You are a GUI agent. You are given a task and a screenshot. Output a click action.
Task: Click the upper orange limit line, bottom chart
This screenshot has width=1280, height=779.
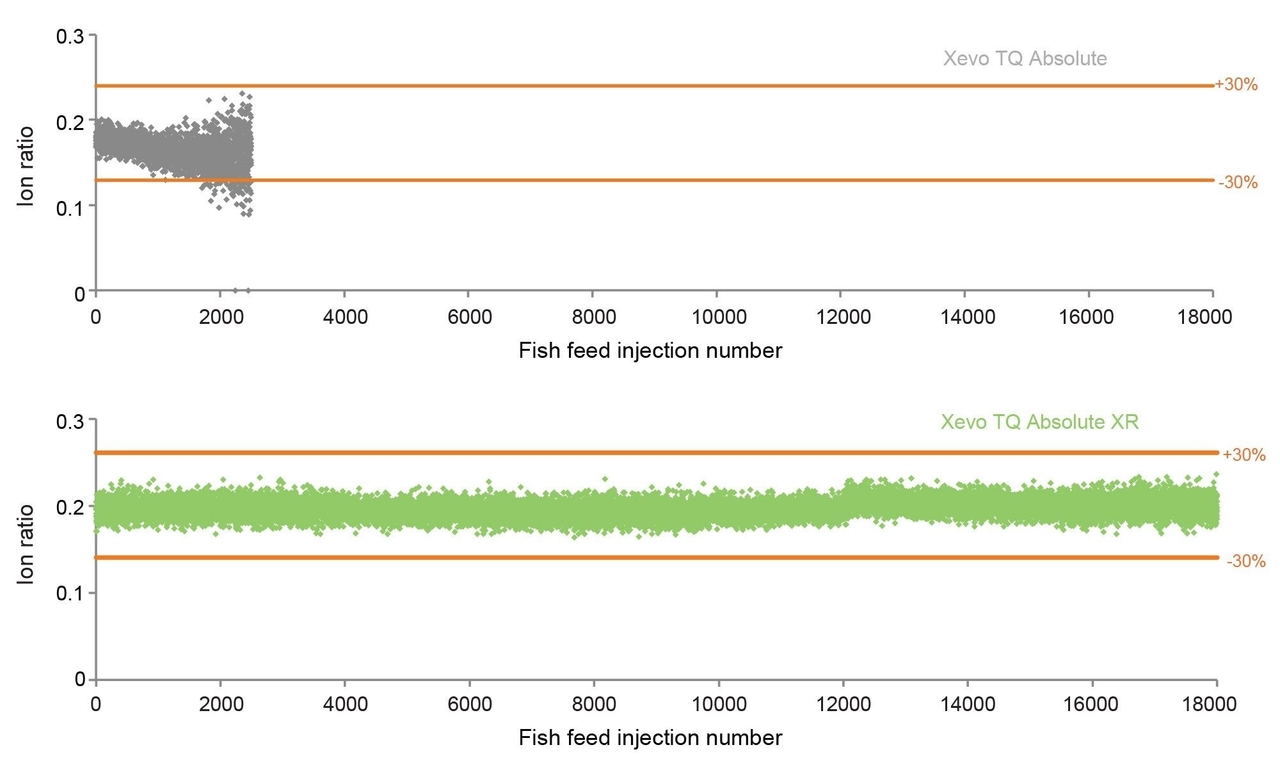point(657,453)
